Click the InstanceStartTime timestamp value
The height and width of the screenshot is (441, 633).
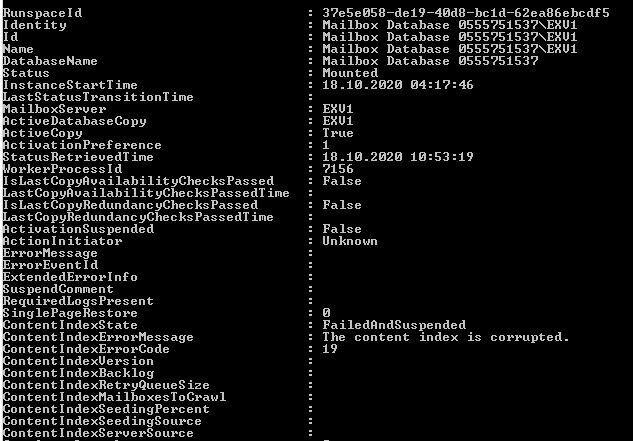point(398,85)
